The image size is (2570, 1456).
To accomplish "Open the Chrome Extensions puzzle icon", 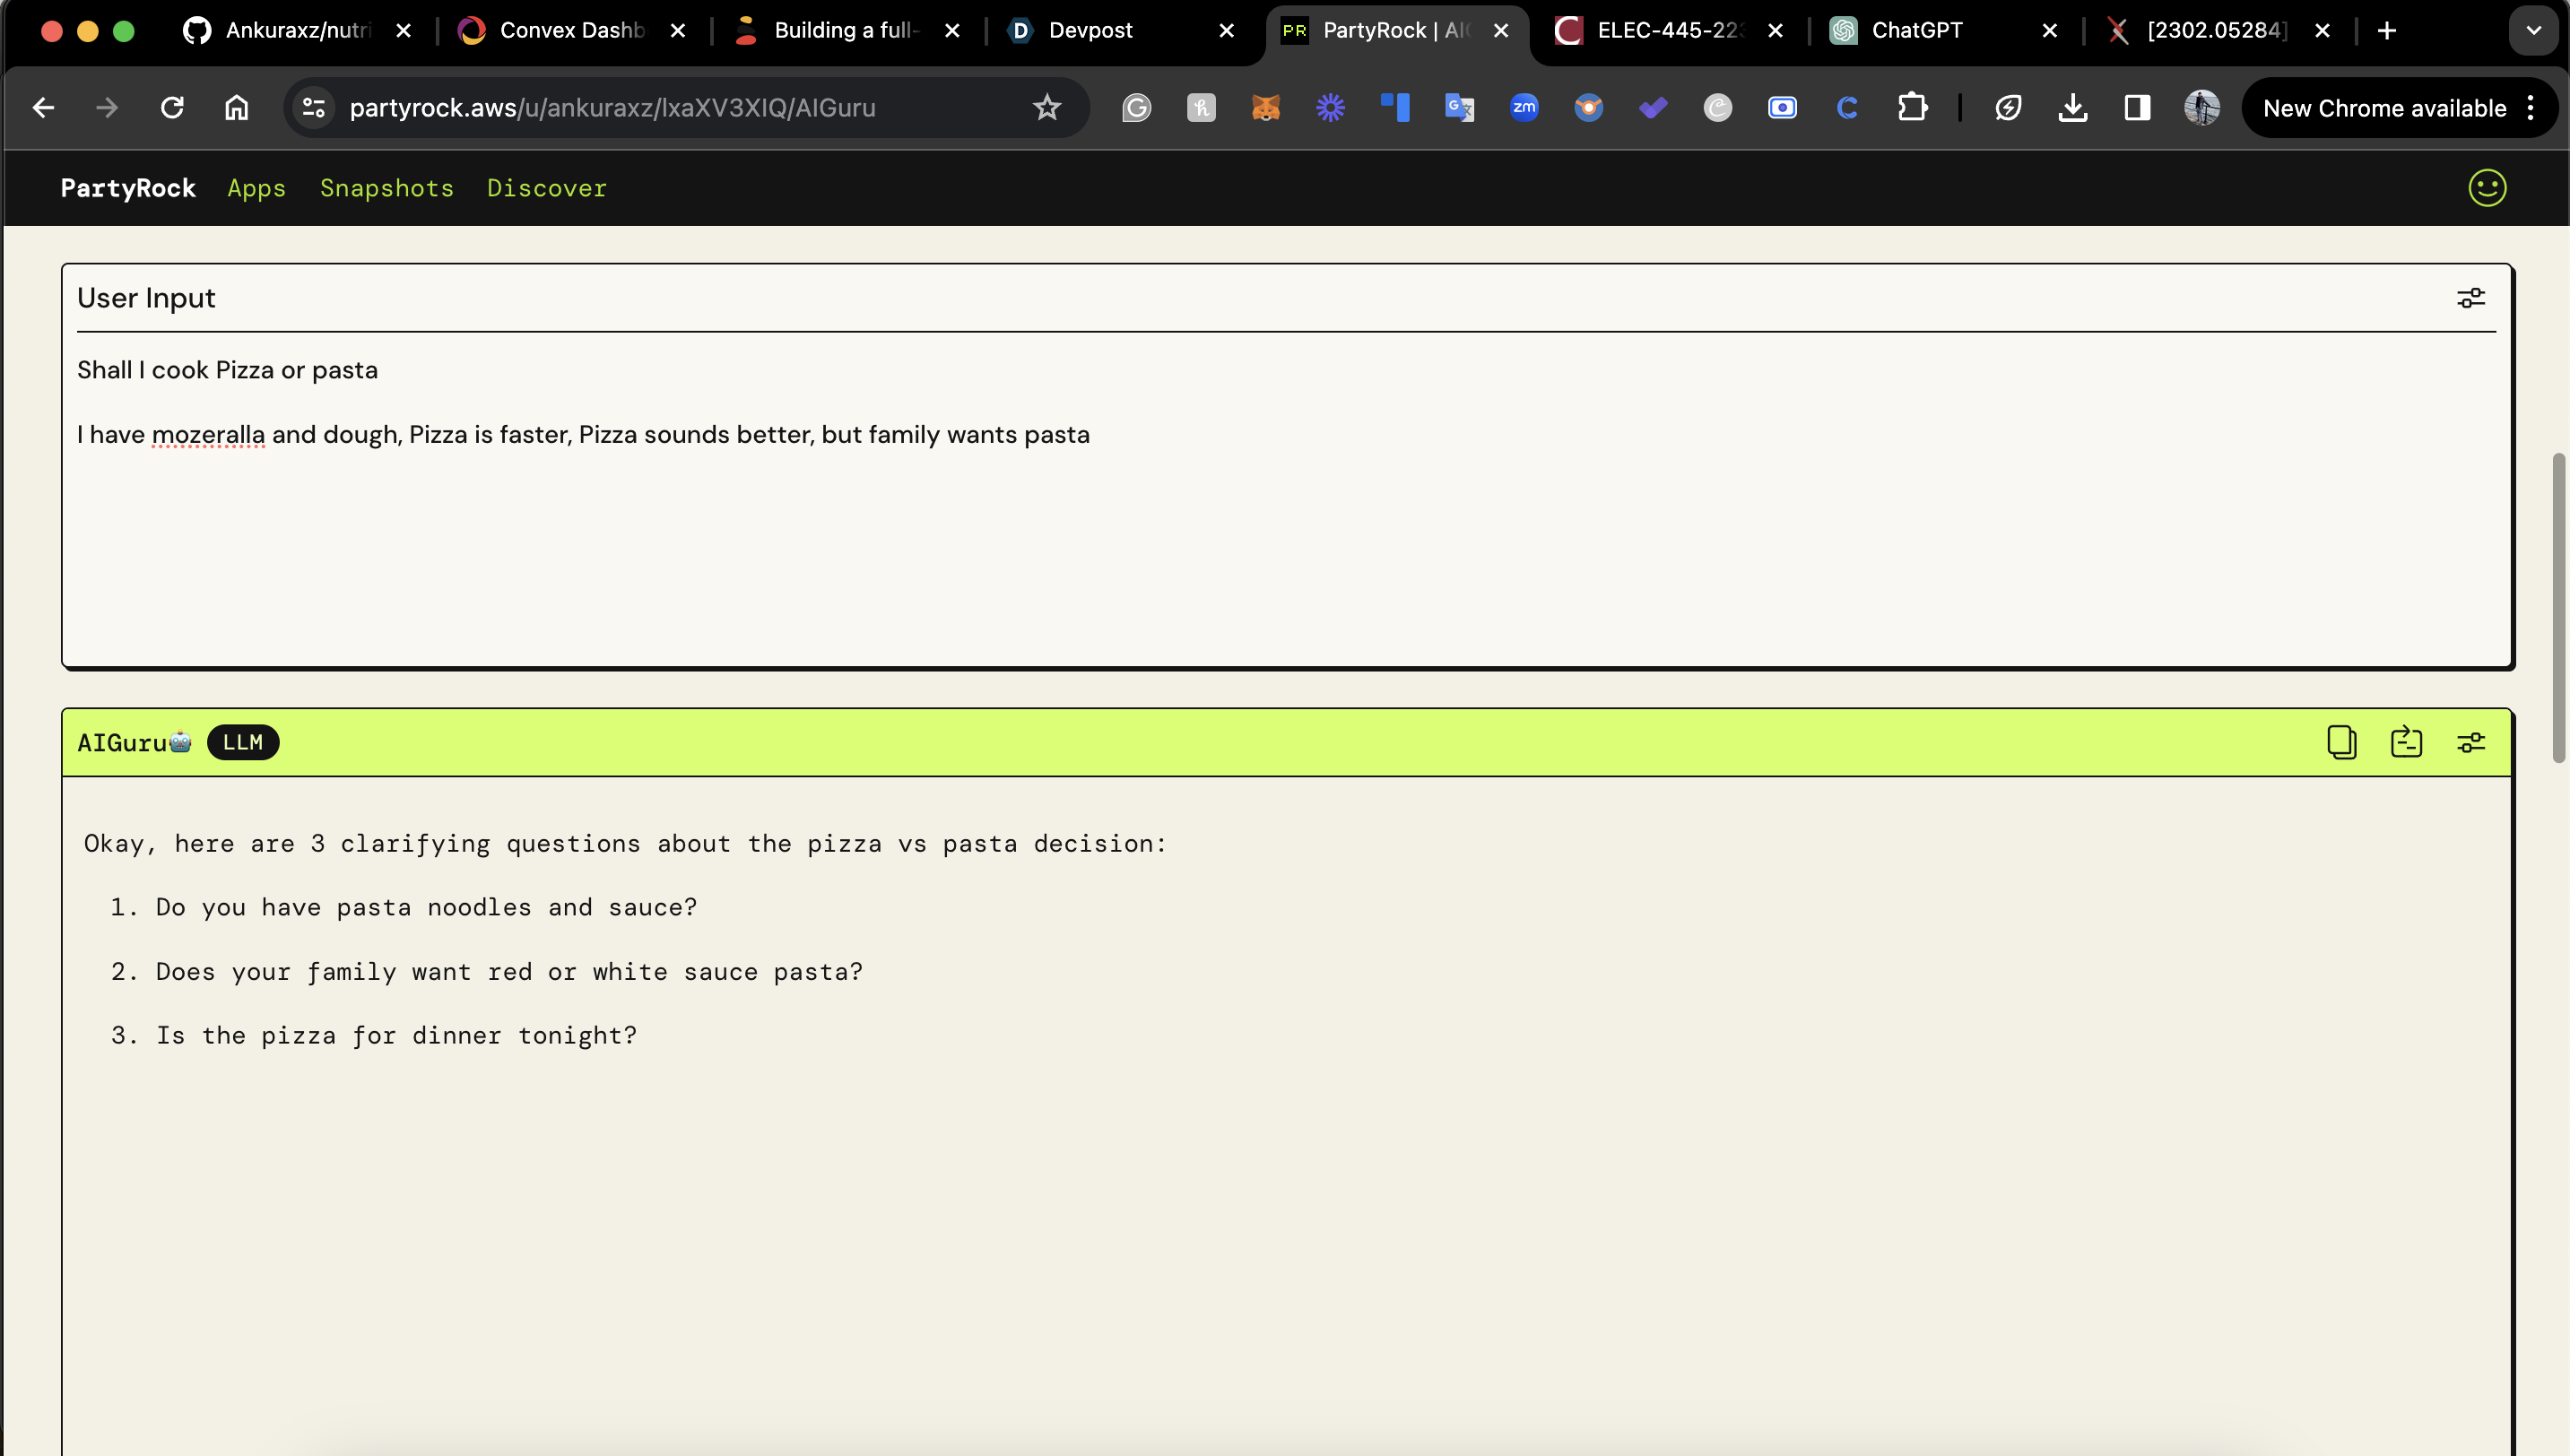I will click(x=1912, y=108).
